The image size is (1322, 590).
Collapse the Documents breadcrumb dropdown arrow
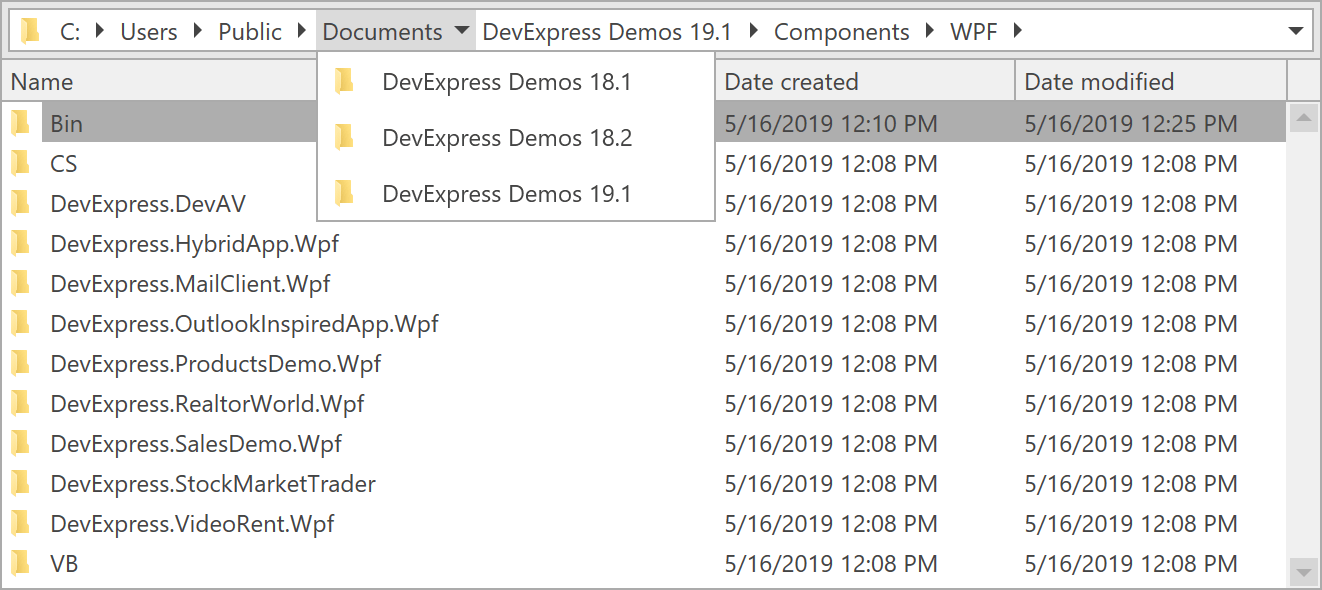461,32
